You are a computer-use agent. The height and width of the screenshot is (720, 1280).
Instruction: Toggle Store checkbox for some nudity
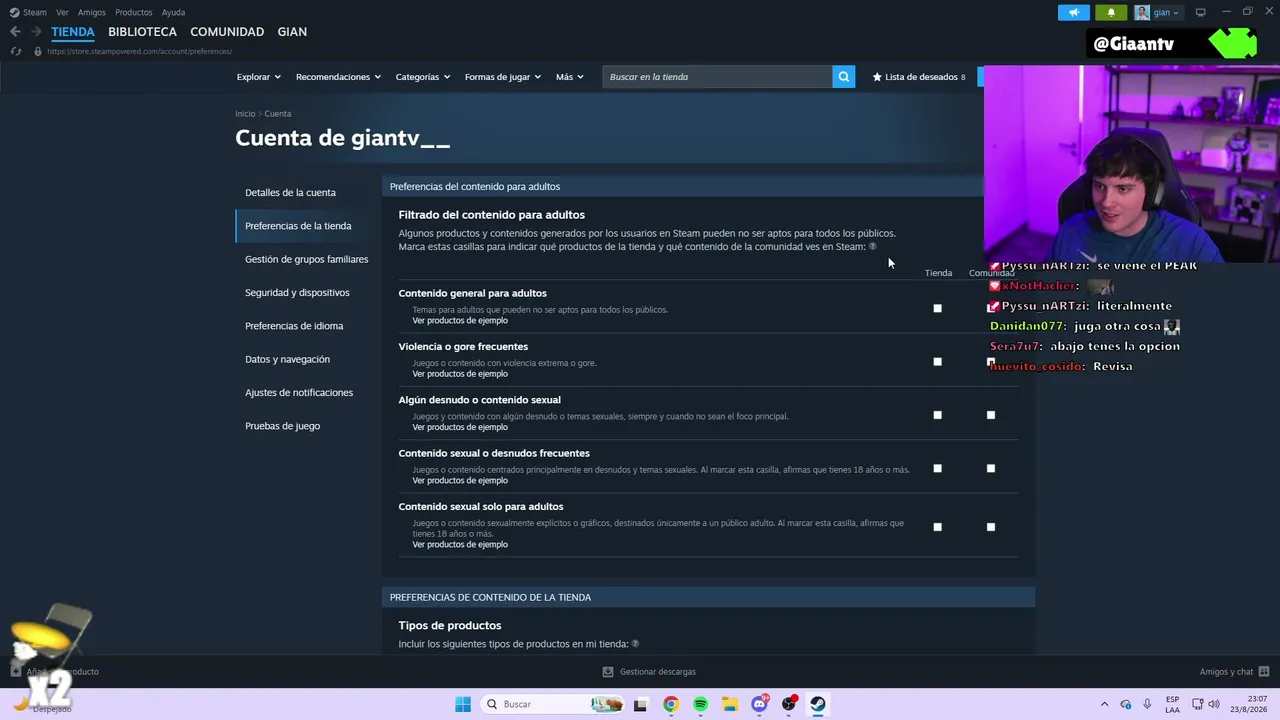pos(937,415)
